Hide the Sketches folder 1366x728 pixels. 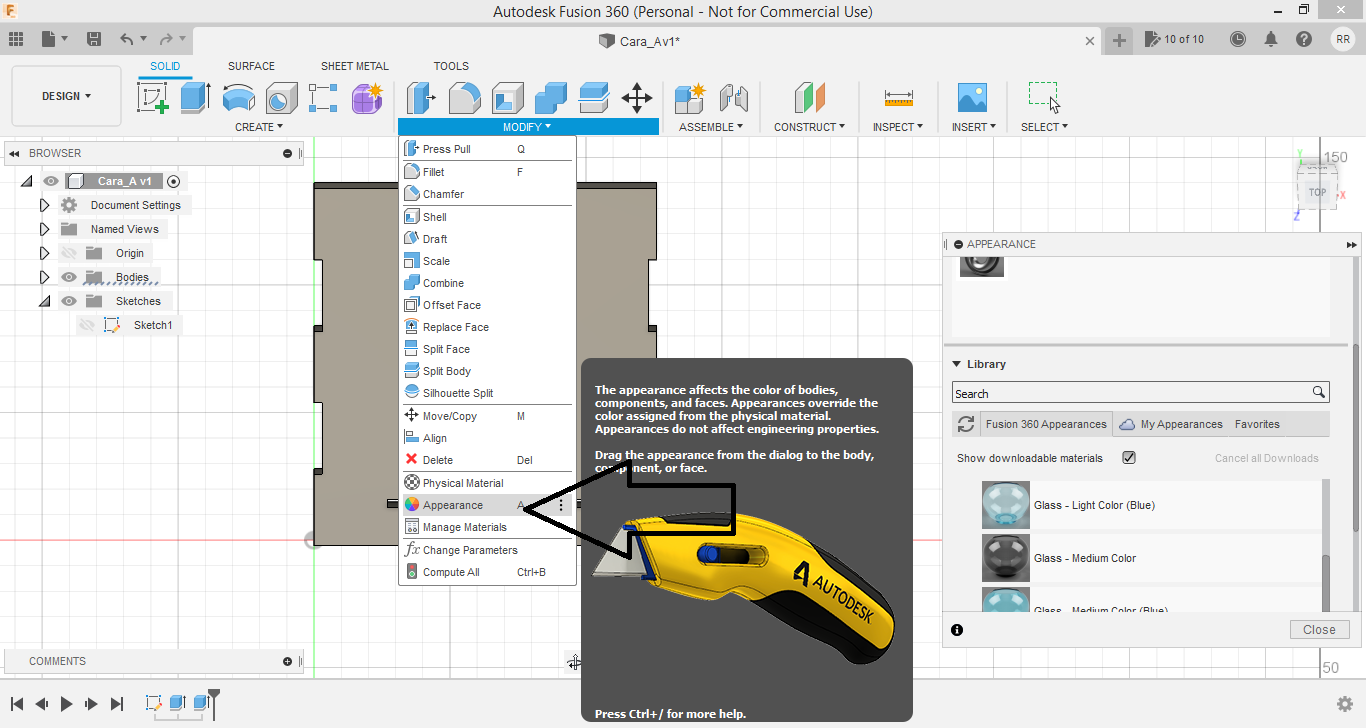coord(69,301)
